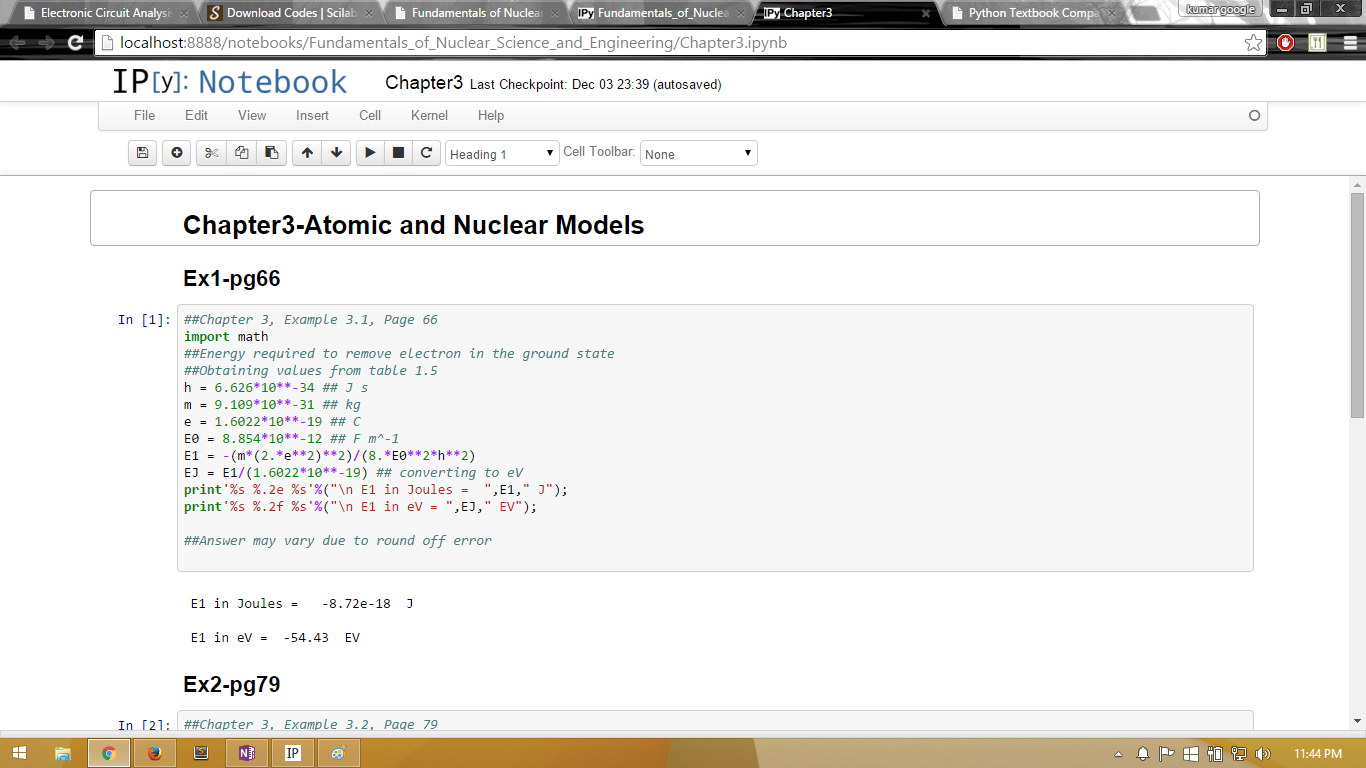The height and width of the screenshot is (768, 1366).
Task: Insert a new cell below using plus icon
Action: click(x=177, y=153)
